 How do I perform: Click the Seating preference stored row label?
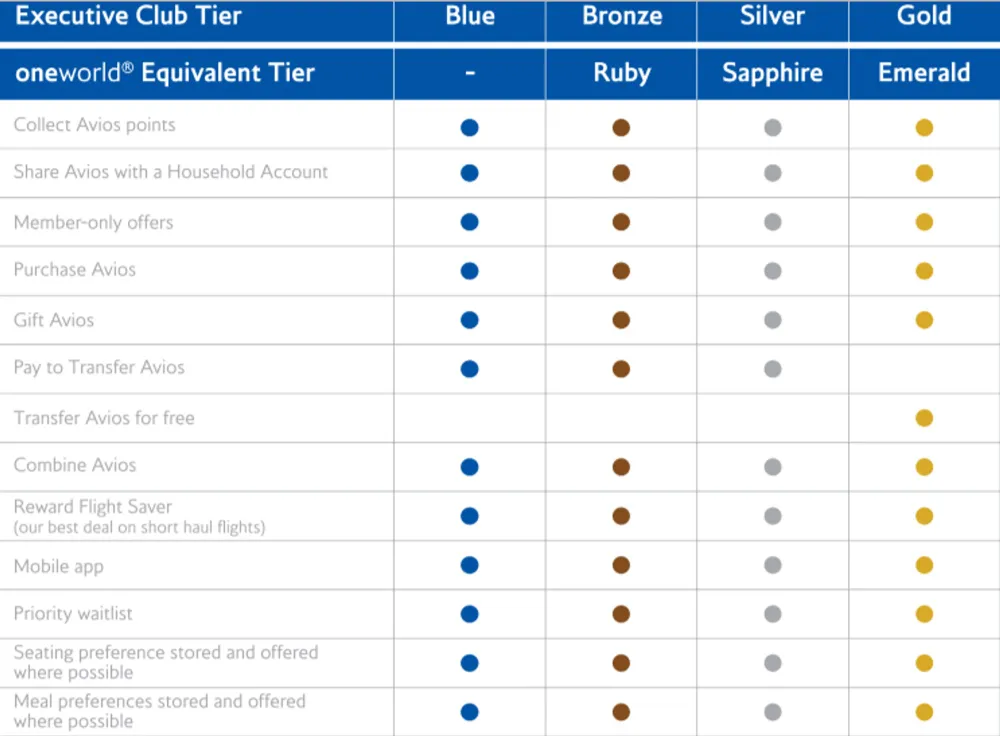point(166,662)
